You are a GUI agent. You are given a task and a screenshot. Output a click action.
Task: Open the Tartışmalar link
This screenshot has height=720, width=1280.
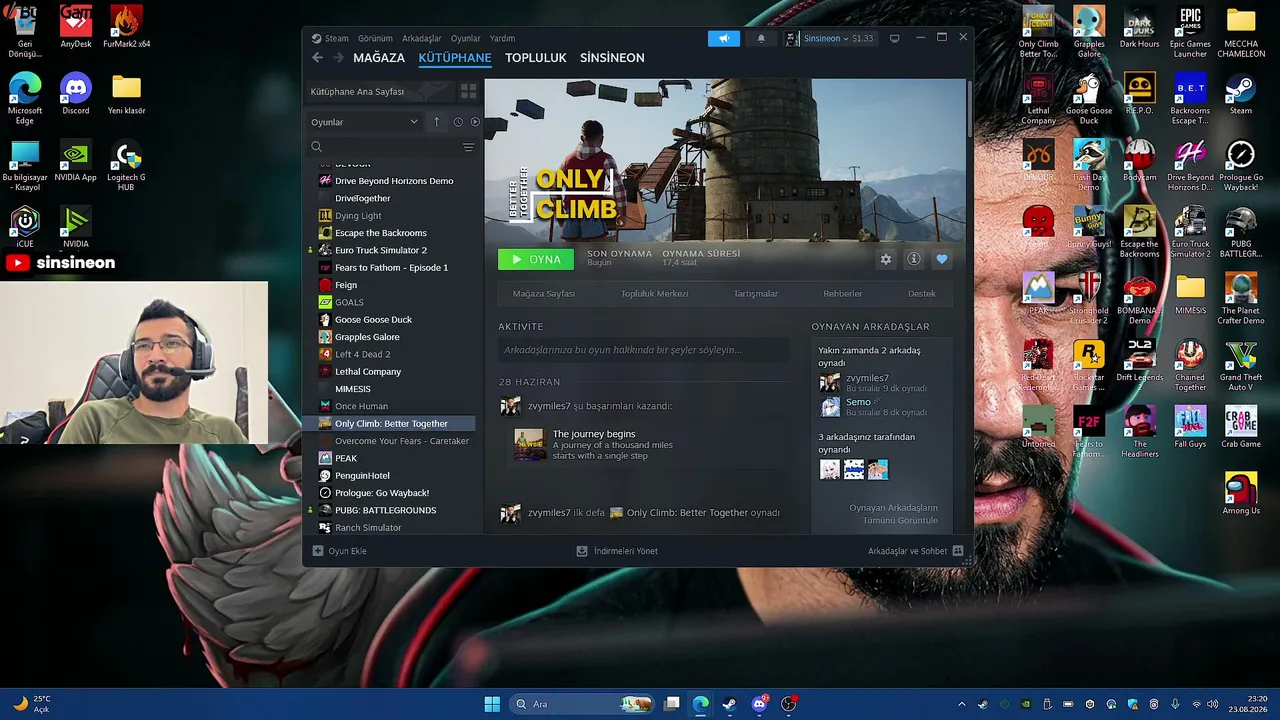click(x=756, y=294)
